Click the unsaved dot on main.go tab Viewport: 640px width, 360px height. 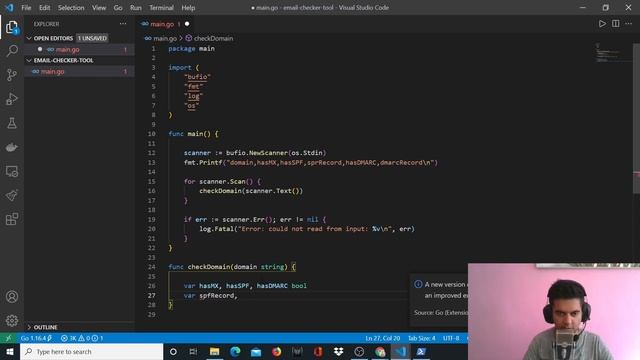pyautogui.click(x=187, y=24)
